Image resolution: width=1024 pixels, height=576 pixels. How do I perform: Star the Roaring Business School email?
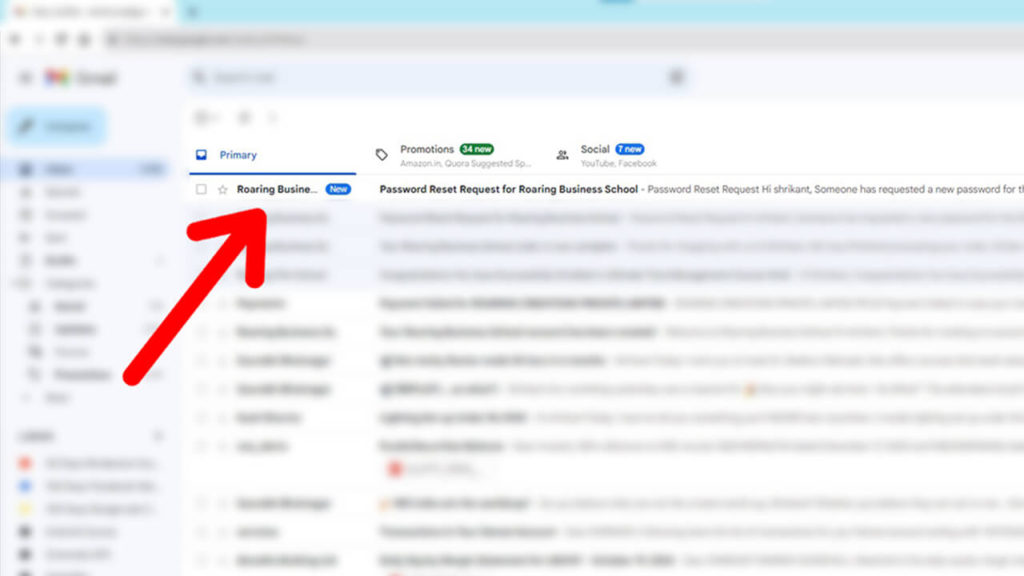point(223,189)
